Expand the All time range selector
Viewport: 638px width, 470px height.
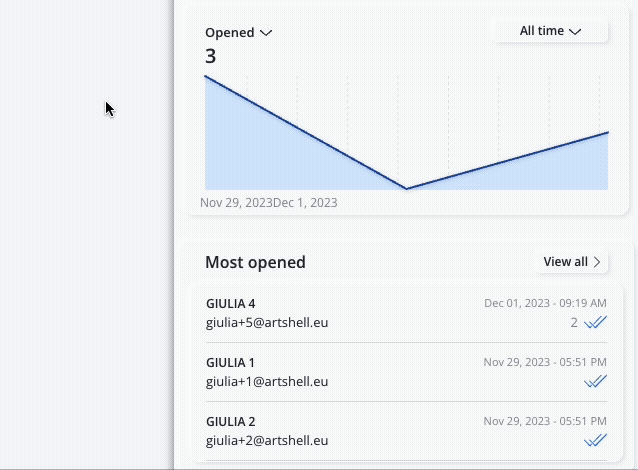(x=551, y=31)
